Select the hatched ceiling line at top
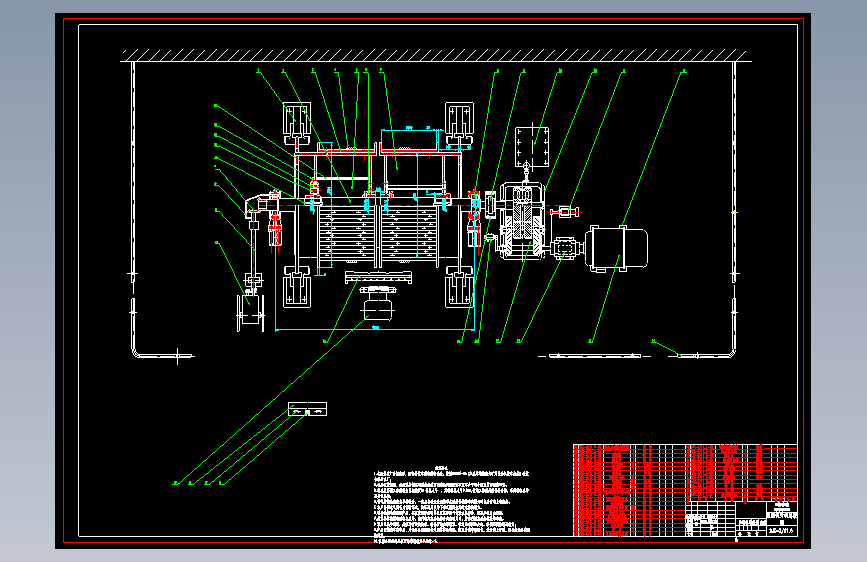 (436, 56)
